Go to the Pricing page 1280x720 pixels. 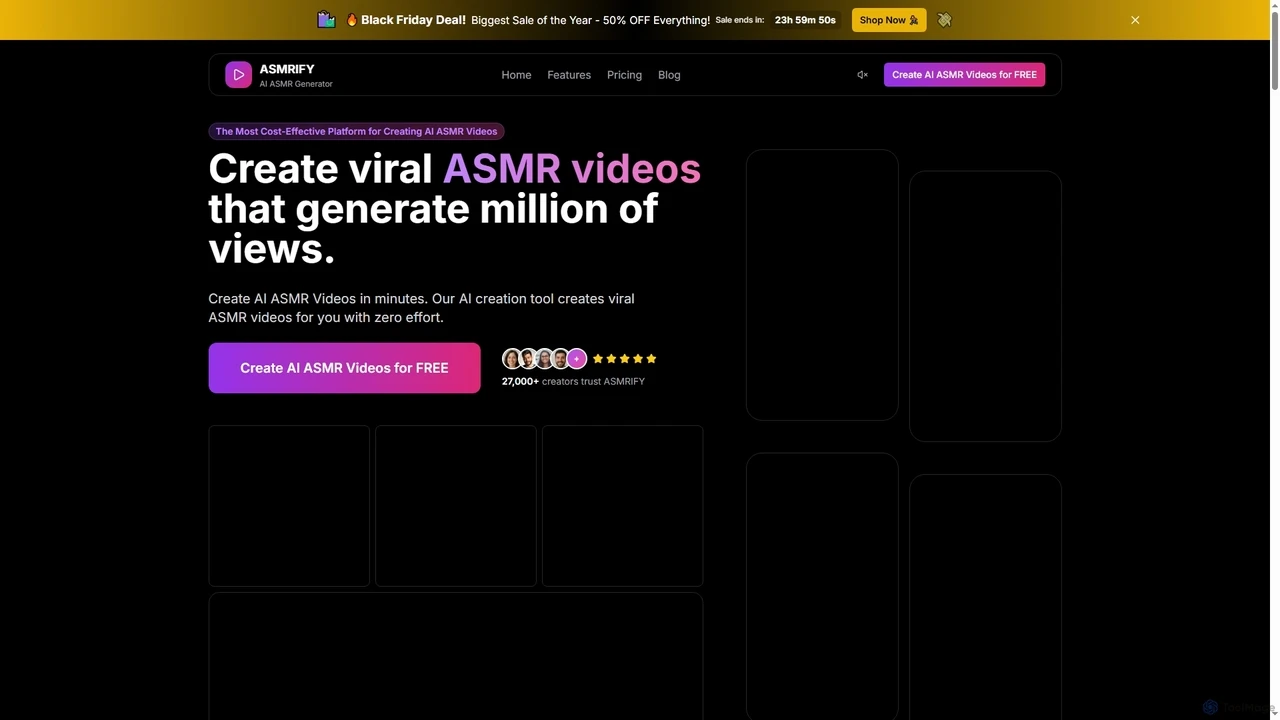tap(624, 75)
